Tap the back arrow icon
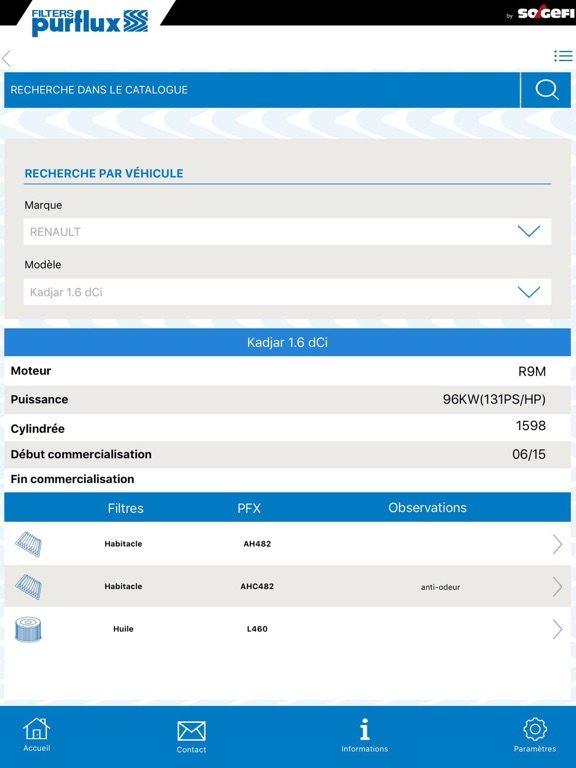The width and height of the screenshot is (576, 768). coord(6,58)
